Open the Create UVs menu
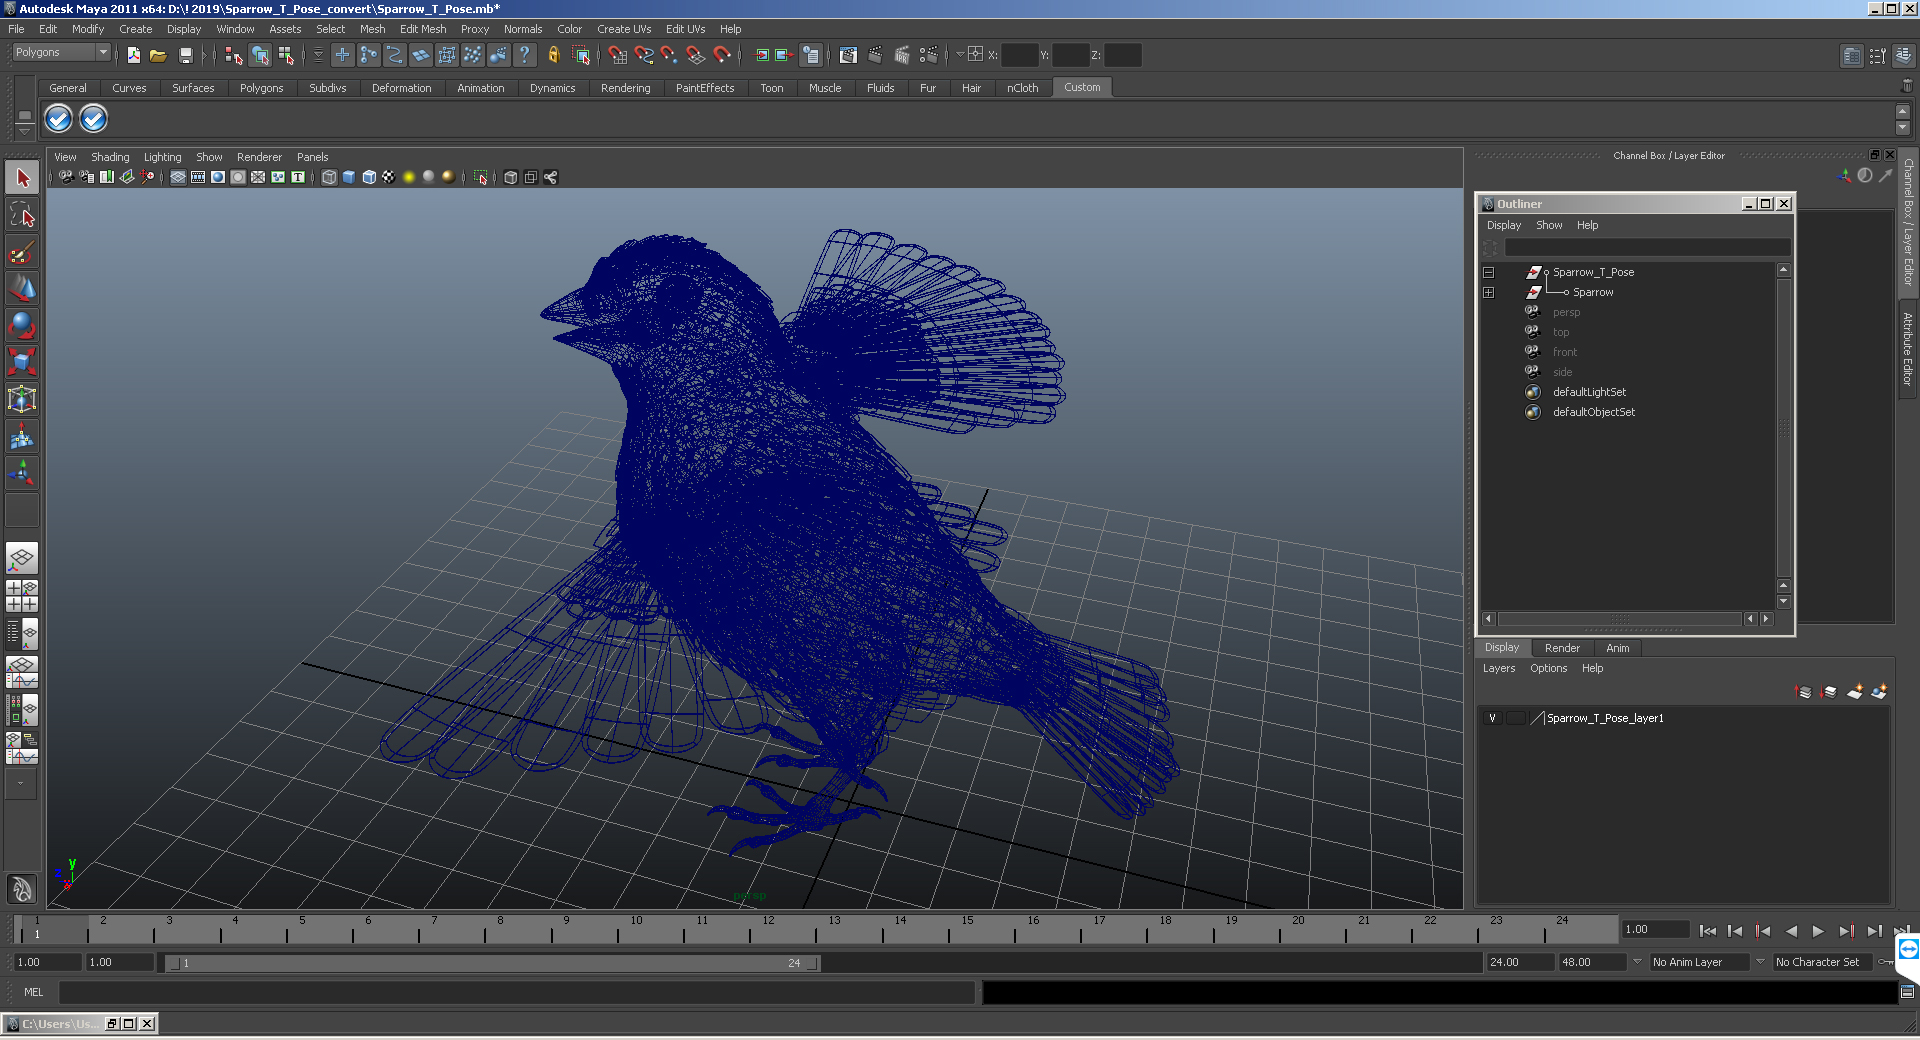 pyautogui.click(x=624, y=29)
